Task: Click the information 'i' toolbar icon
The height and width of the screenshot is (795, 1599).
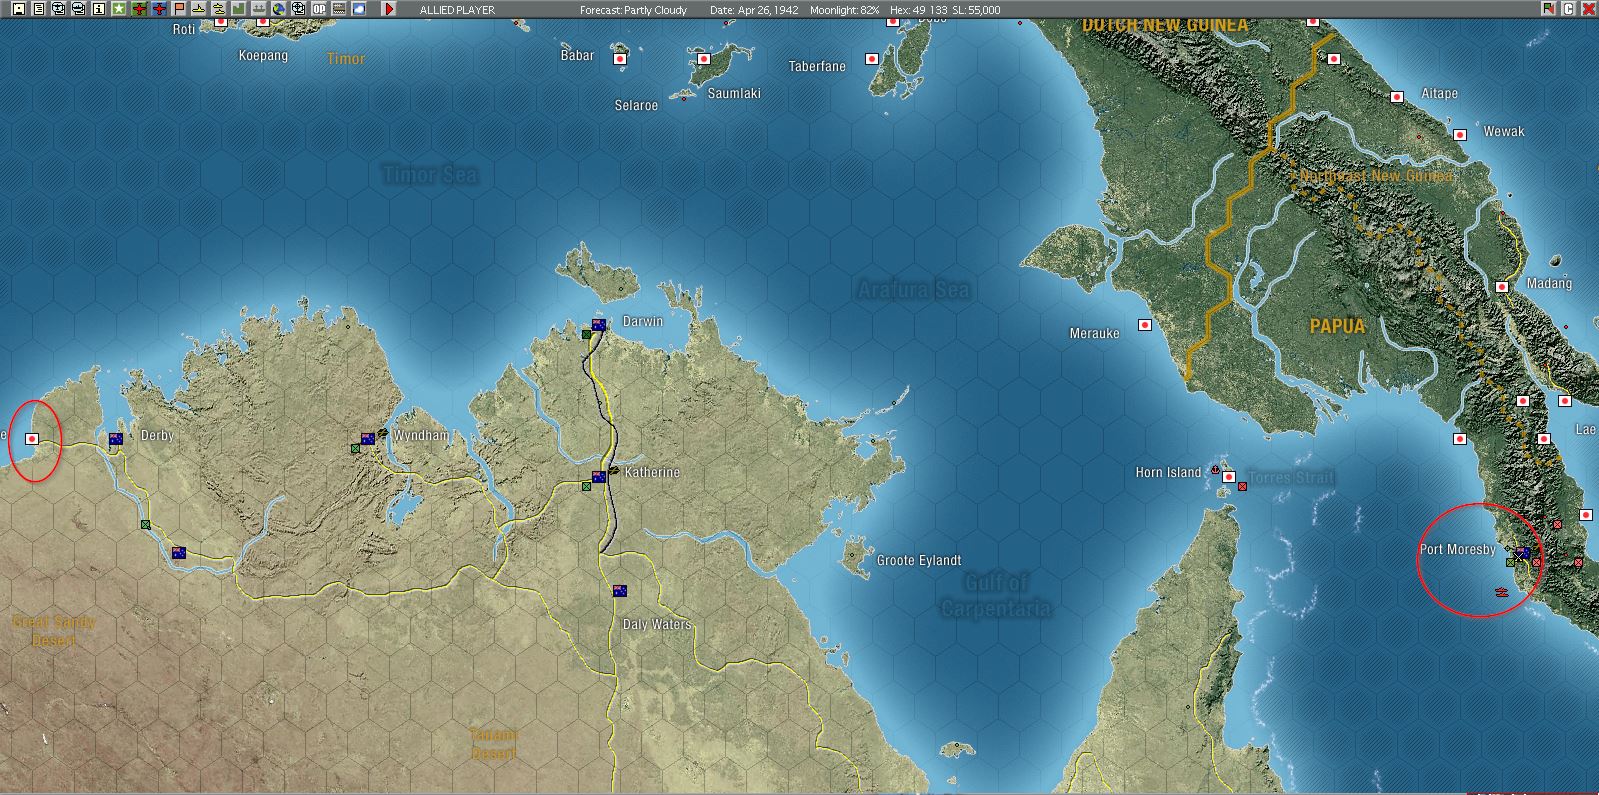Action: (x=99, y=9)
